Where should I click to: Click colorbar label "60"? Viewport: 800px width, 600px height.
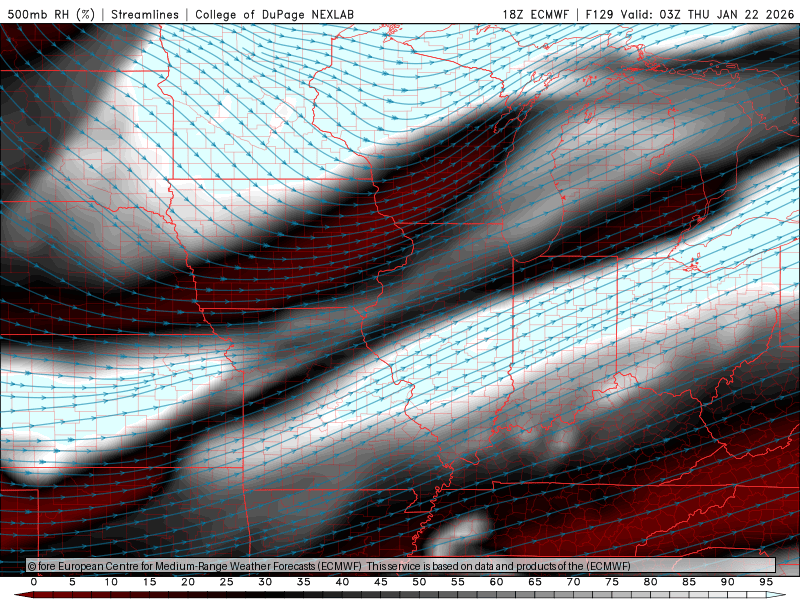pyautogui.click(x=496, y=582)
